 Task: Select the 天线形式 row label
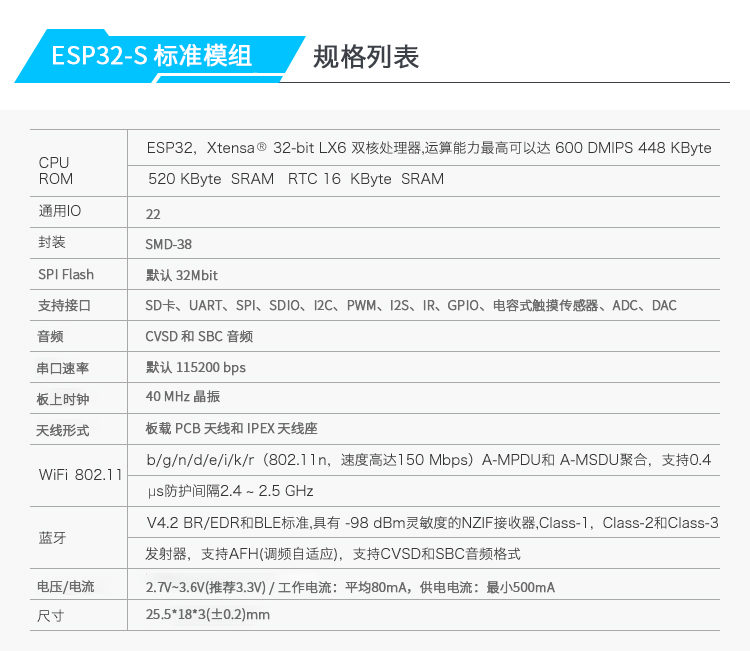tap(64, 431)
